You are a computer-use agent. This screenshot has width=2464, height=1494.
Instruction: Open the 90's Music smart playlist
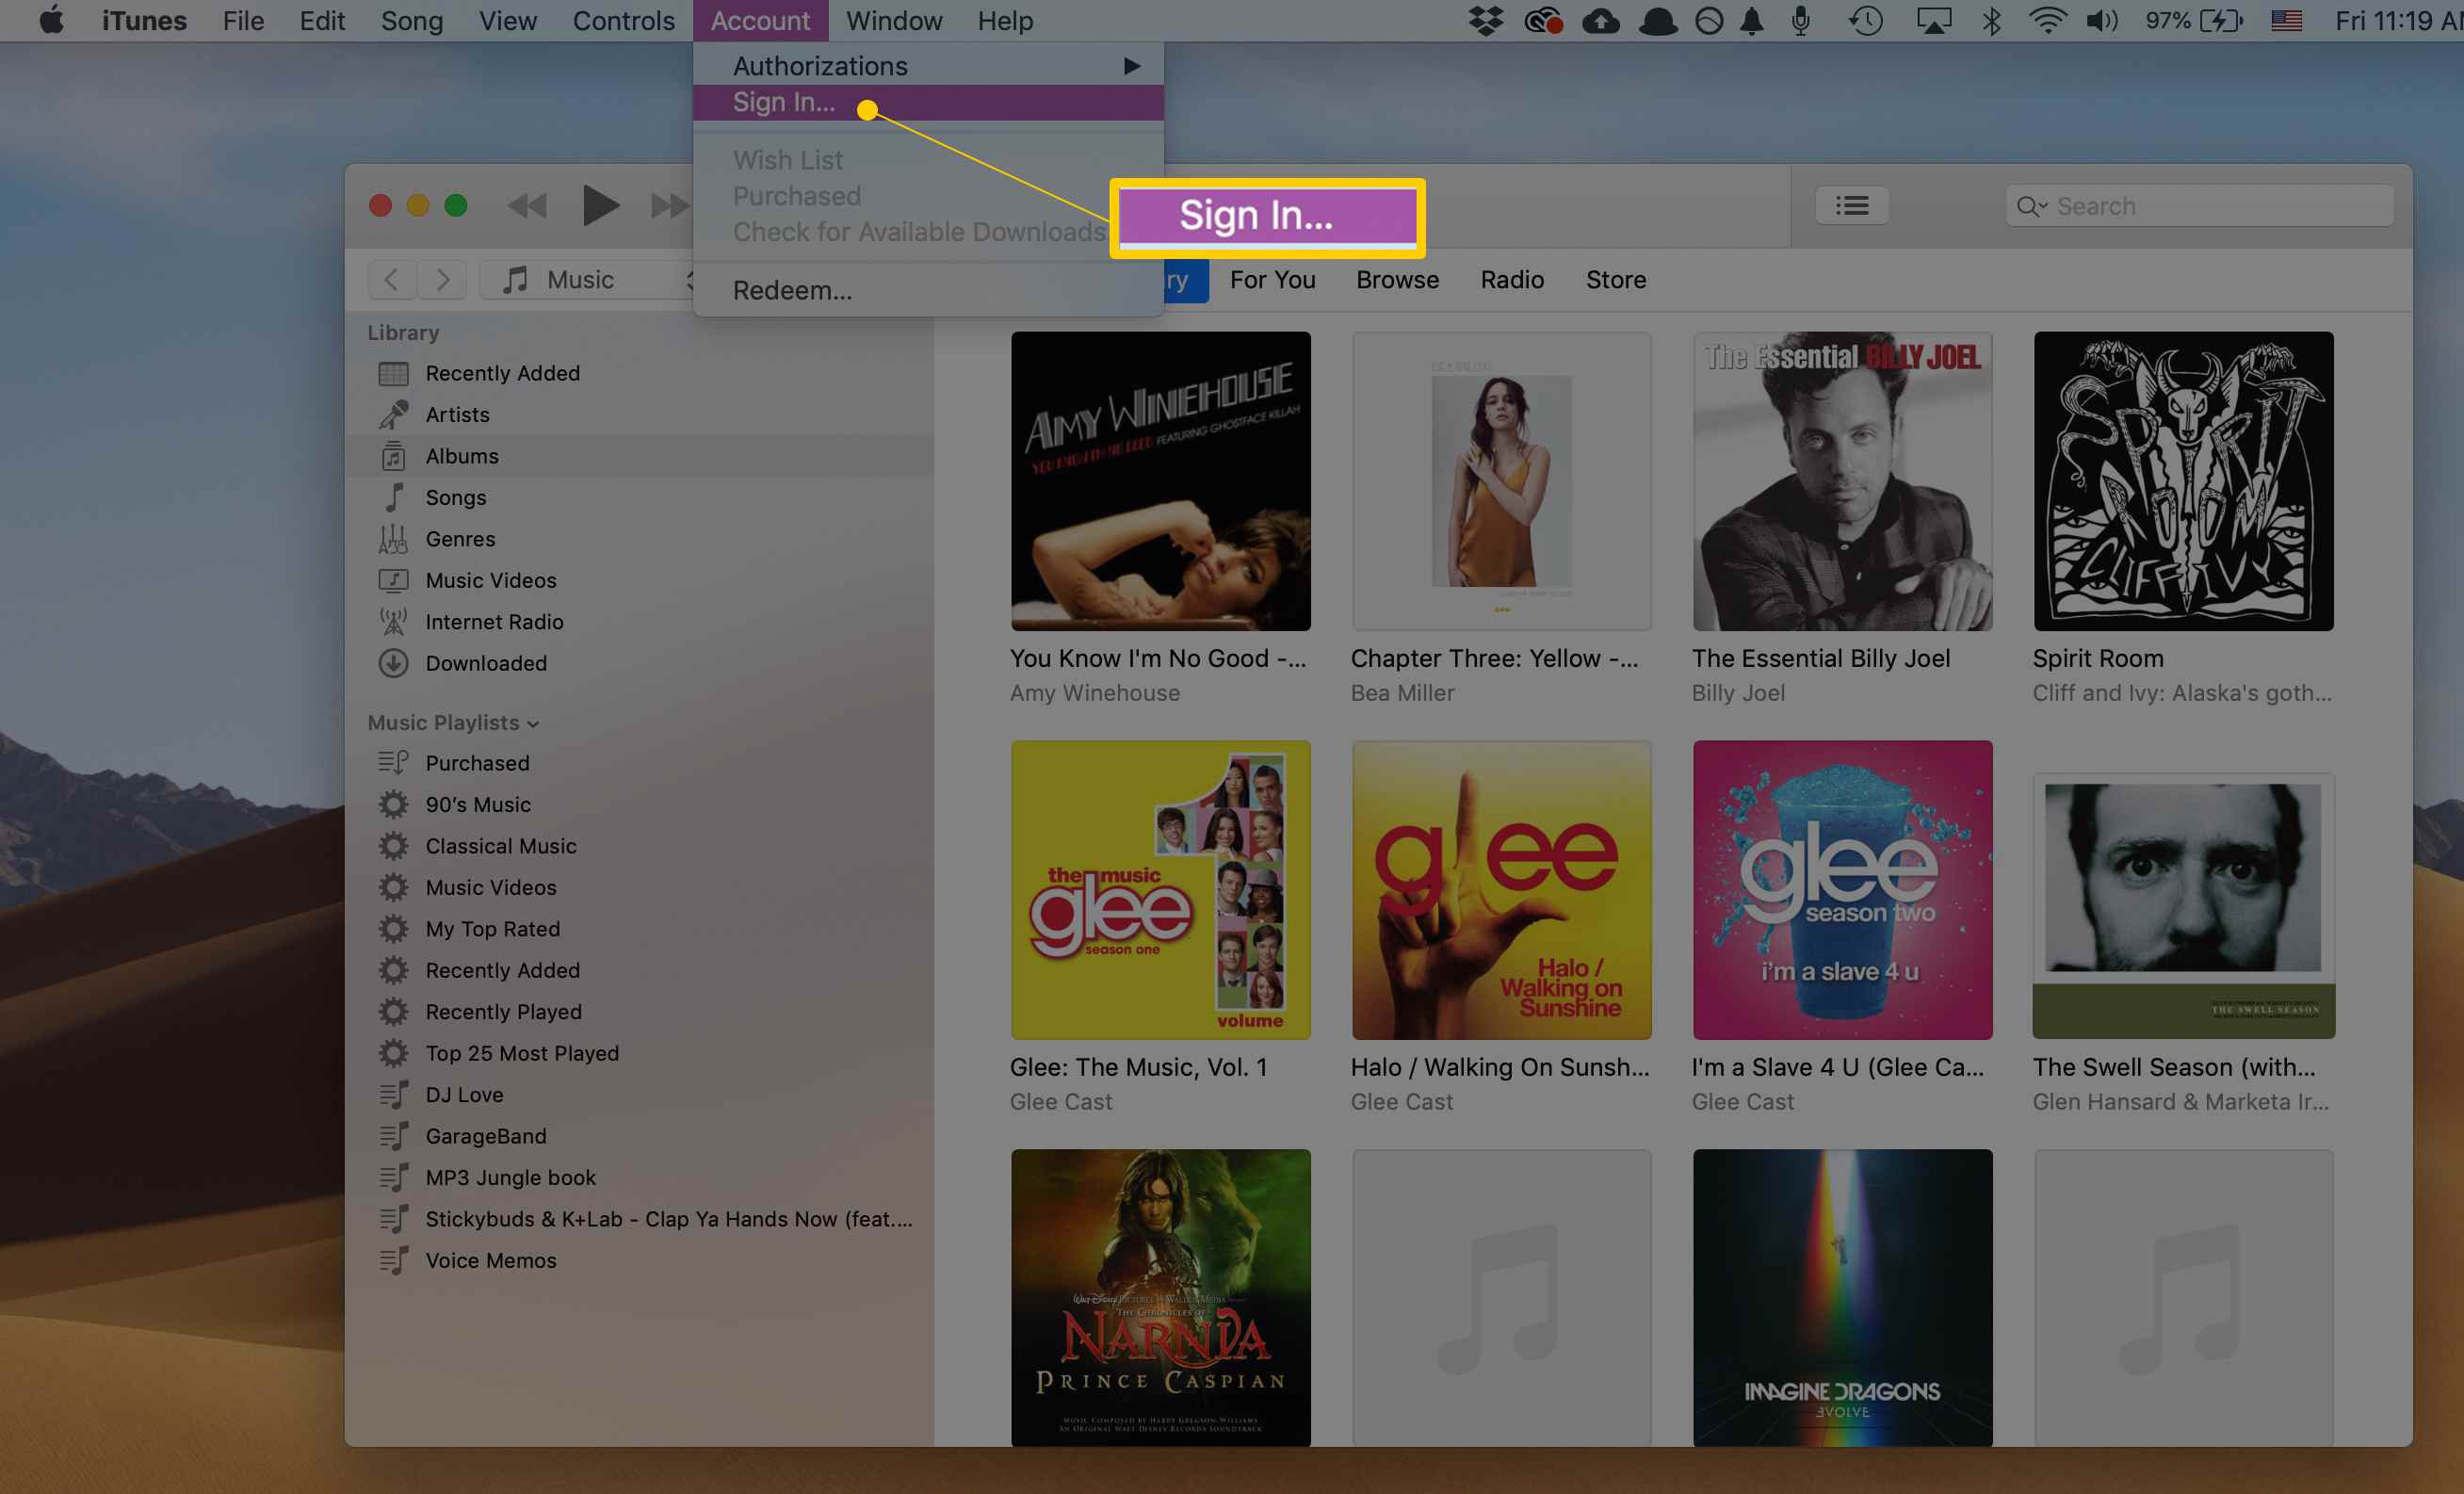coord(640,805)
